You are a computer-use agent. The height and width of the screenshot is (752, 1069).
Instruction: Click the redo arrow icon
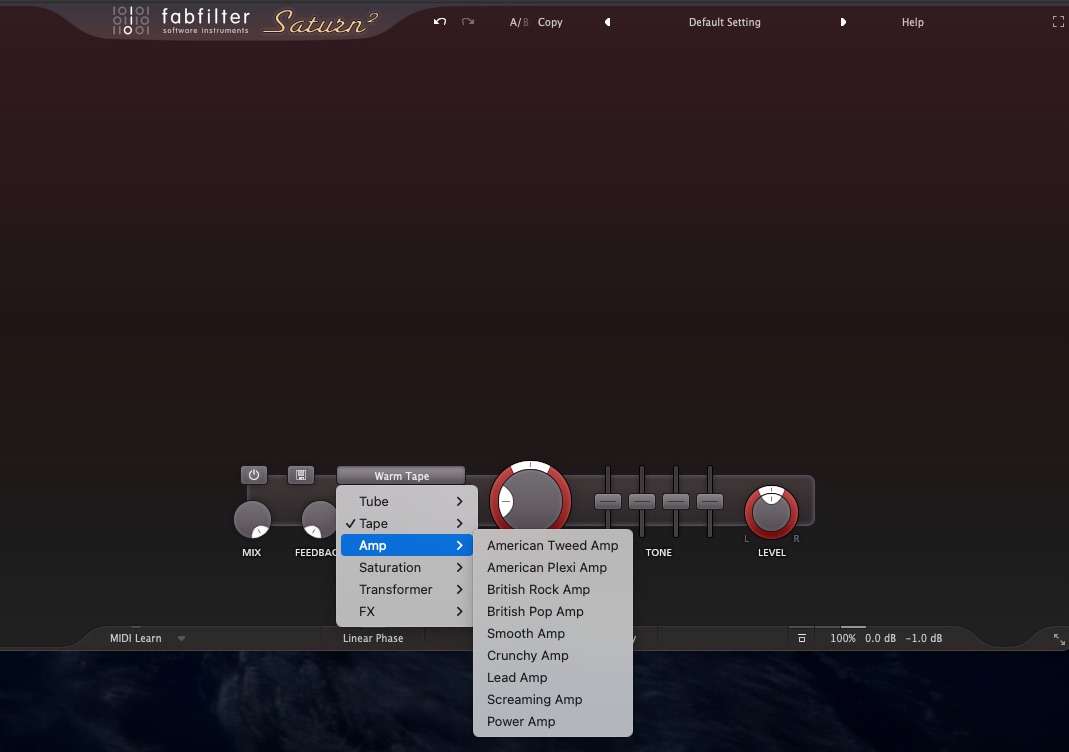point(468,22)
